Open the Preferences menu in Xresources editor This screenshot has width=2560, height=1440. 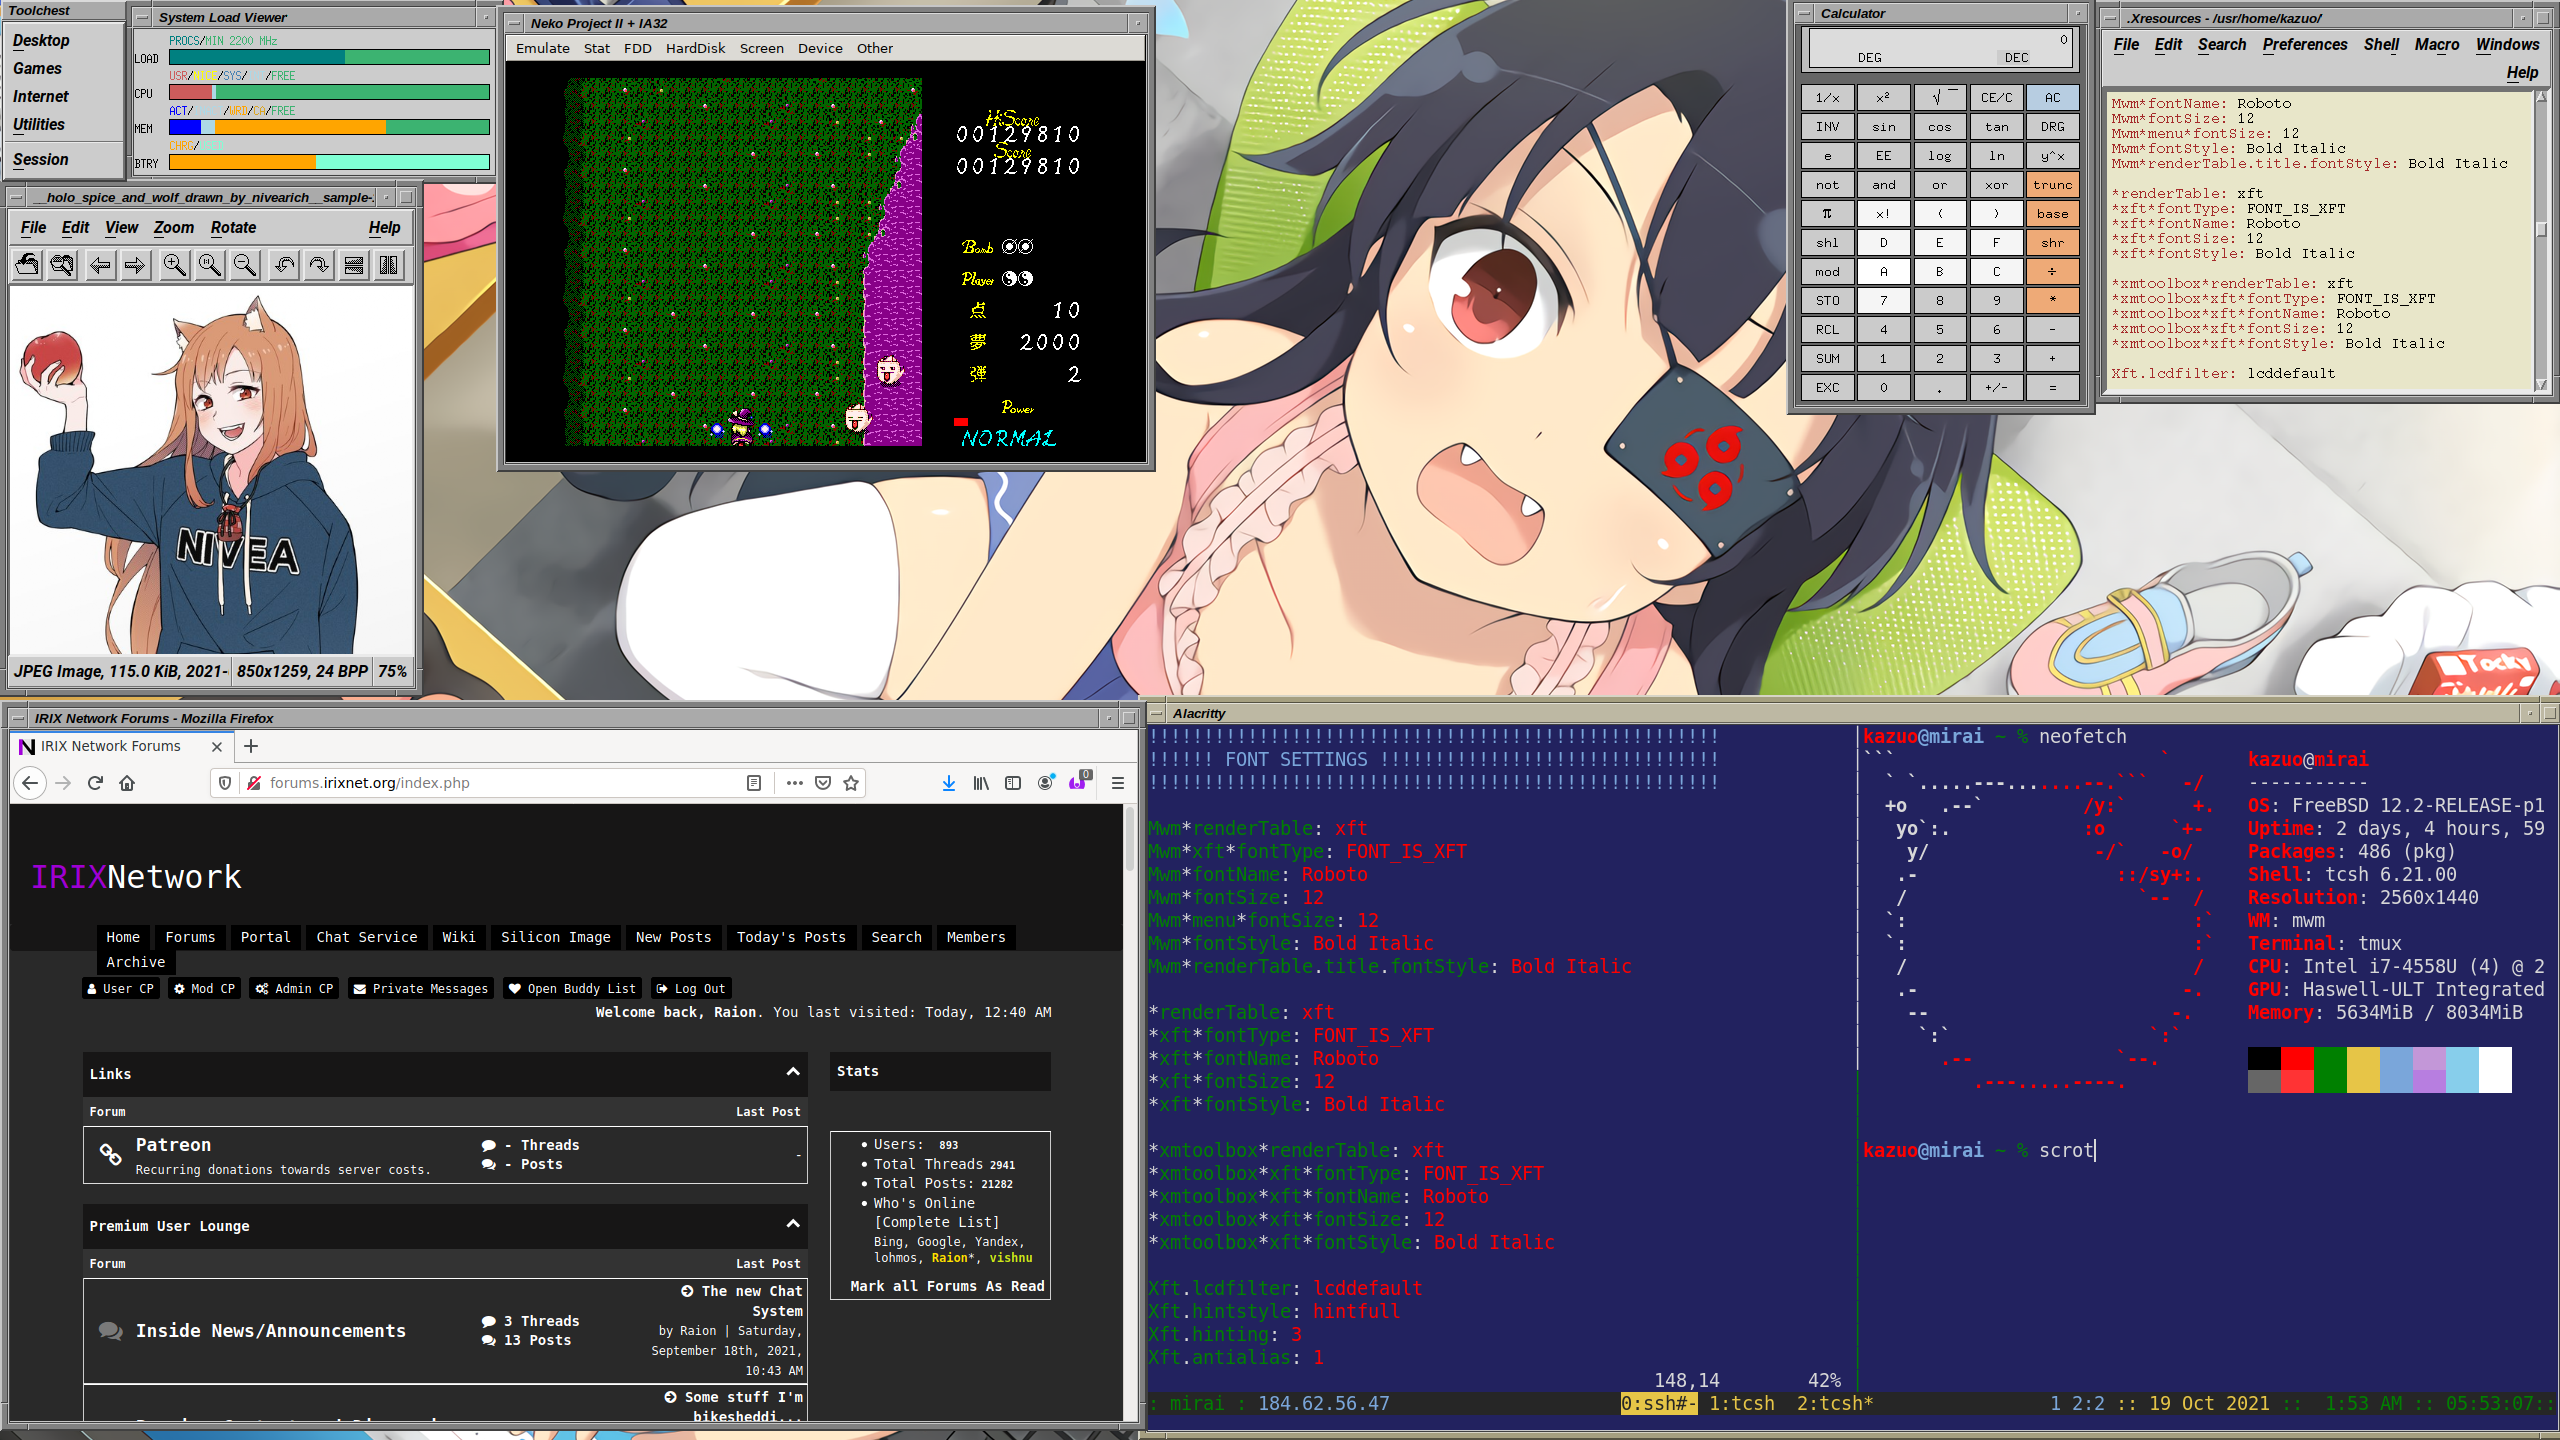tap(2304, 44)
